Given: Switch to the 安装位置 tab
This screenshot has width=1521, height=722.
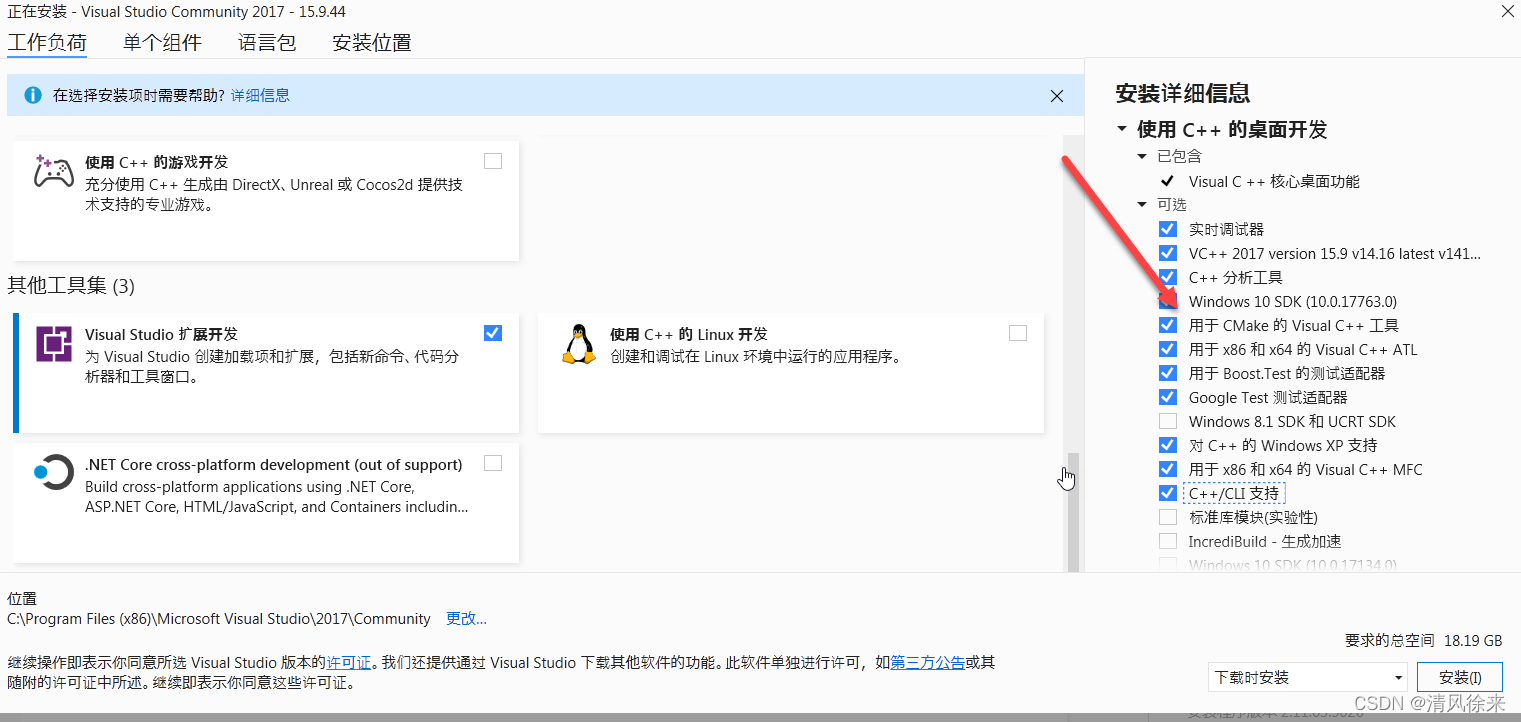Looking at the screenshot, I should pos(372,43).
